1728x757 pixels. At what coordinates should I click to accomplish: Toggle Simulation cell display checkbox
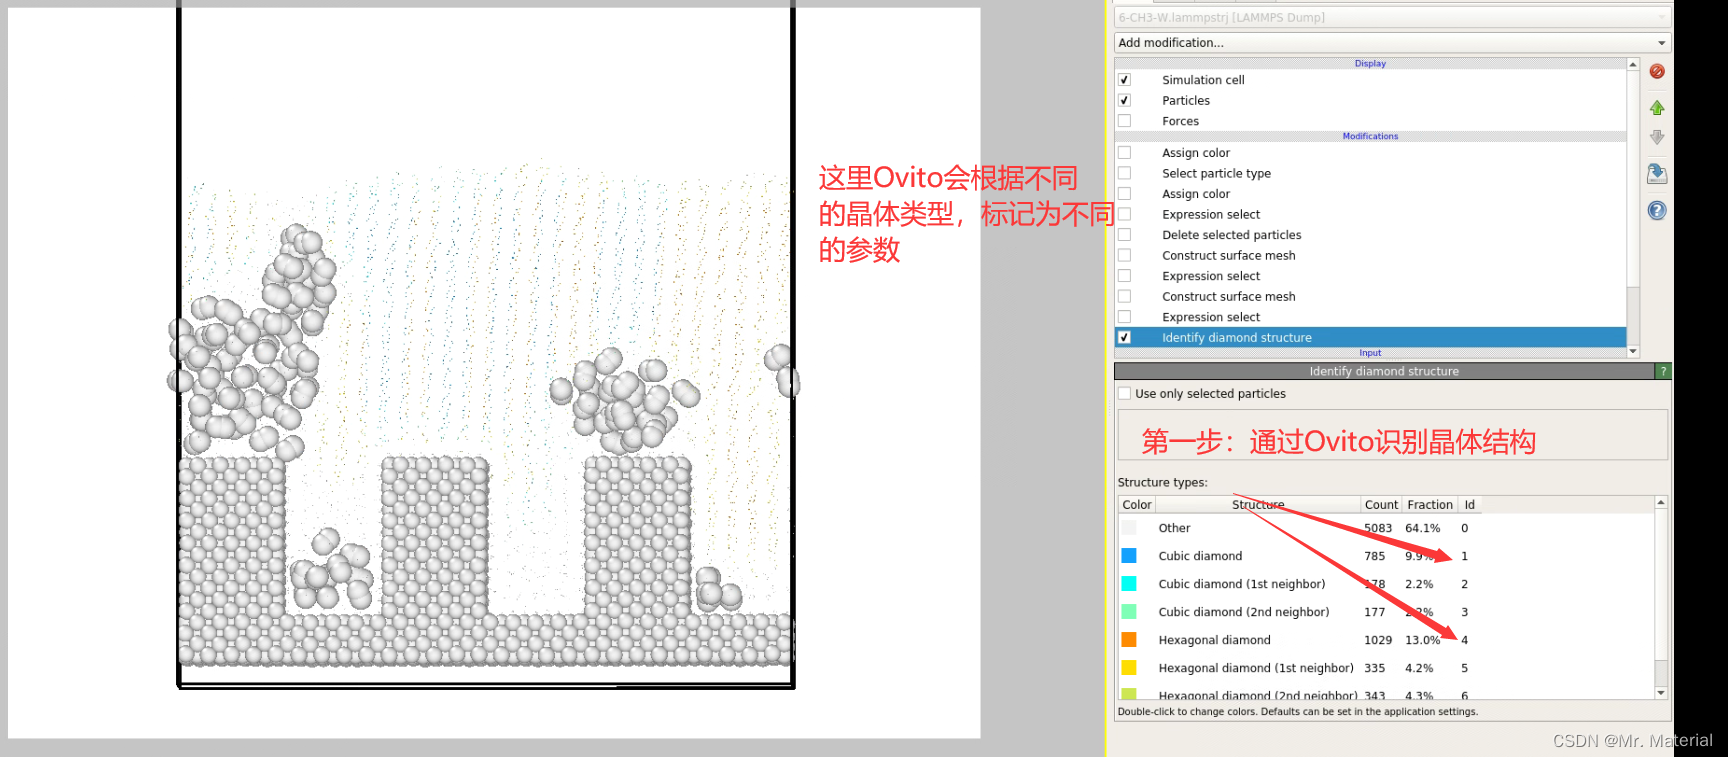point(1124,80)
